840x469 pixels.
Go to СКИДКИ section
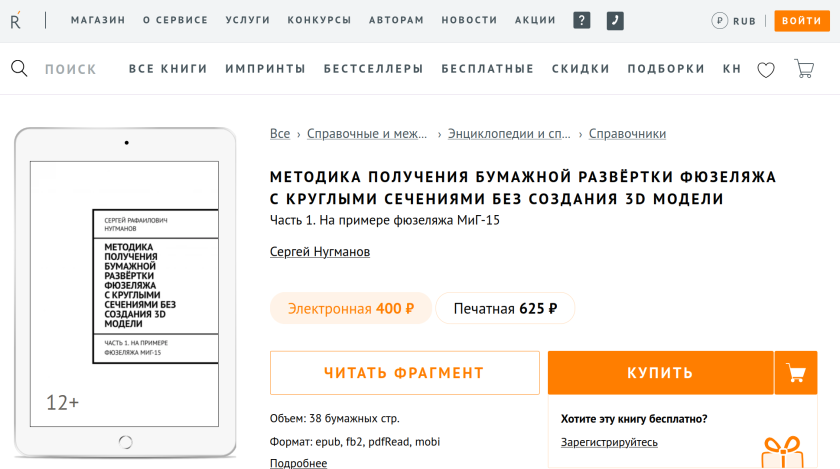pos(581,69)
